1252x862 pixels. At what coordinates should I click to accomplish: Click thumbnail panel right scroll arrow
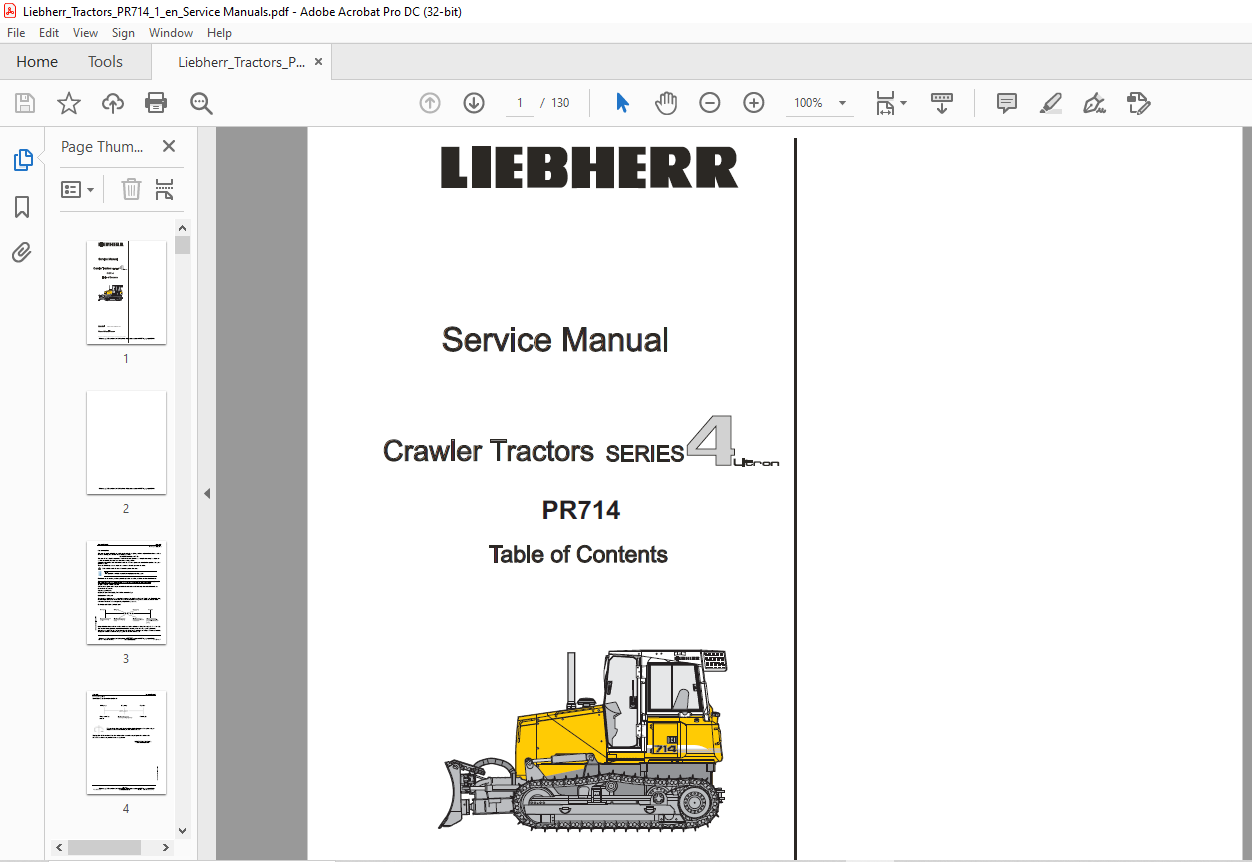pyautogui.click(x=167, y=847)
